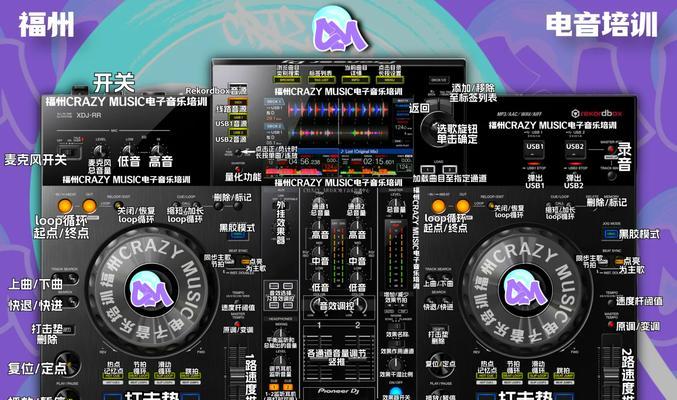677x400 pixels.
Task: Toggle right deck Beat Sync button
Action: (603, 261)
